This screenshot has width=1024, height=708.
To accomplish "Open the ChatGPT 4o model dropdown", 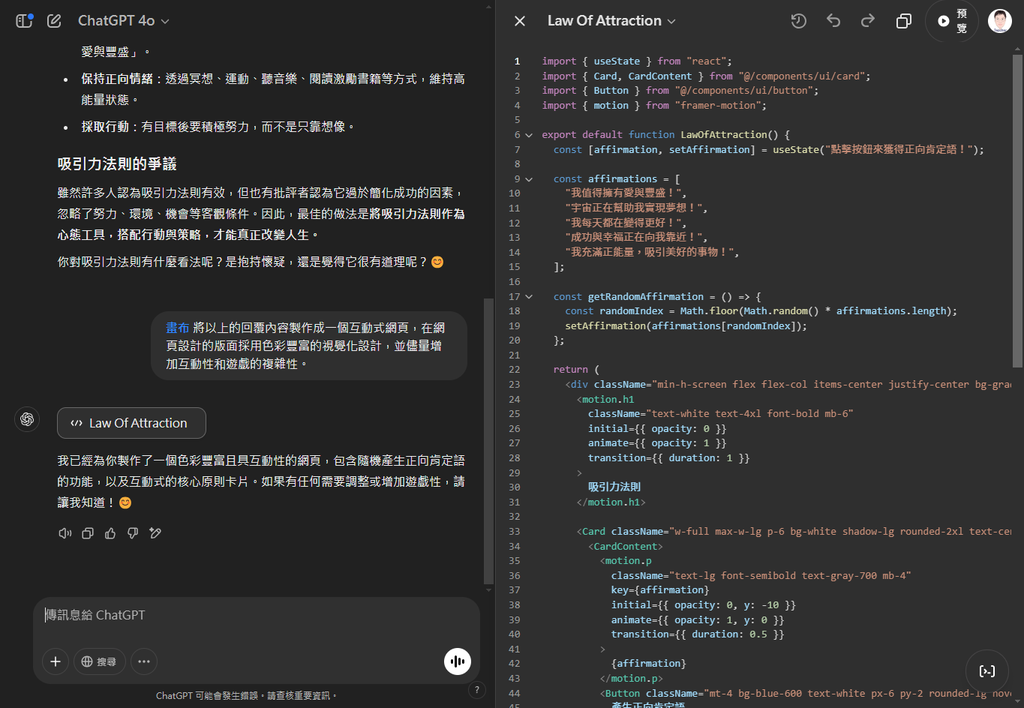I will pos(123,21).
